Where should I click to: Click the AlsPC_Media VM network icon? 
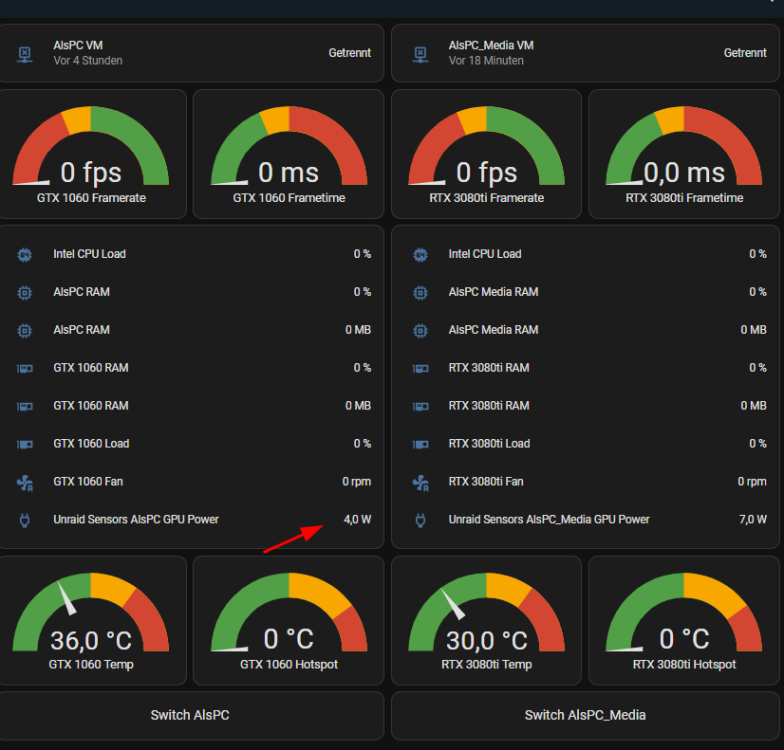coord(420,54)
